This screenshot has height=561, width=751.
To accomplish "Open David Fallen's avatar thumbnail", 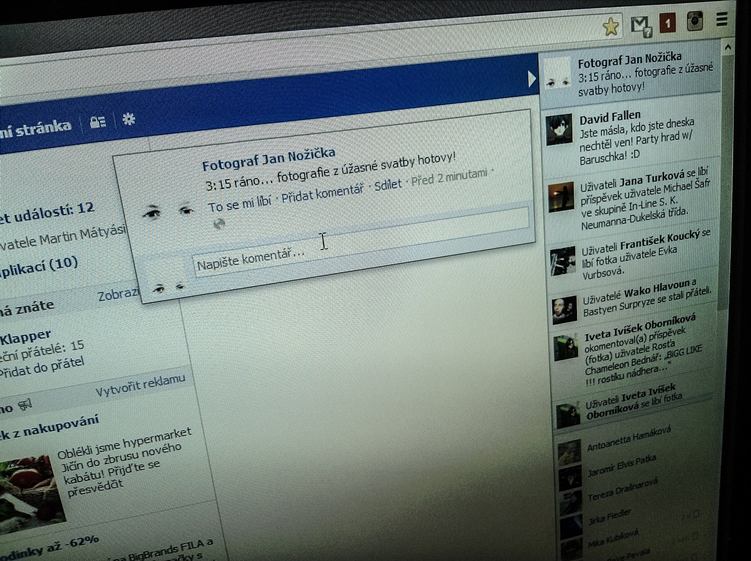I will click(559, 129).
